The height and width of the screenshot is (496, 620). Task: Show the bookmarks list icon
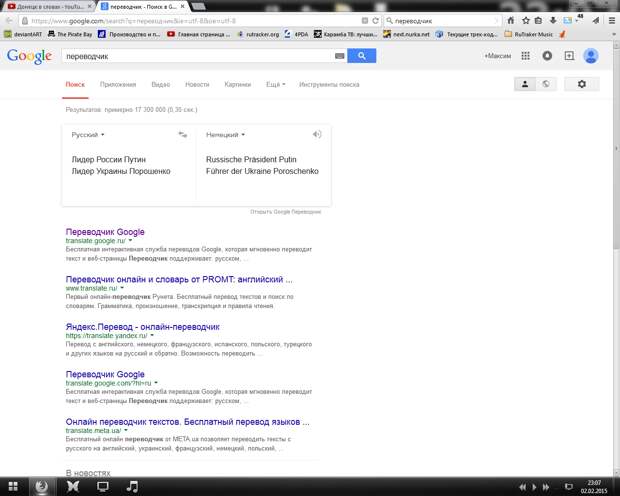click(538, 21)
